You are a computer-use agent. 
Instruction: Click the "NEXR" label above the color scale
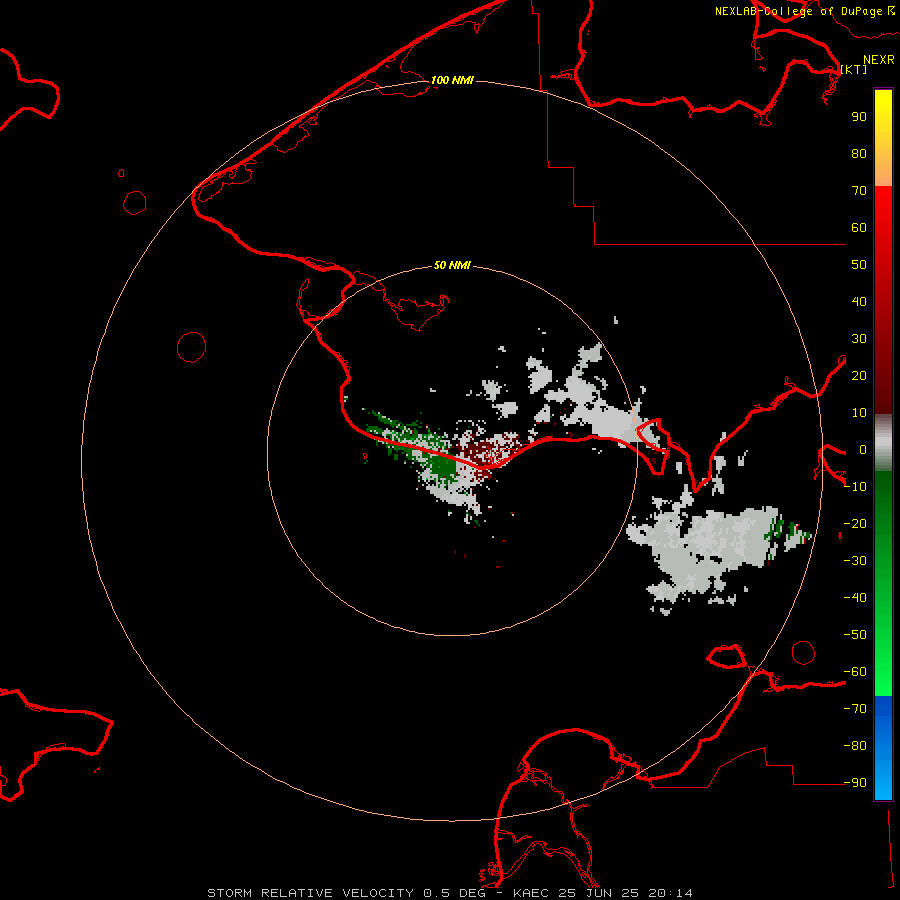(x=879, y=59)
